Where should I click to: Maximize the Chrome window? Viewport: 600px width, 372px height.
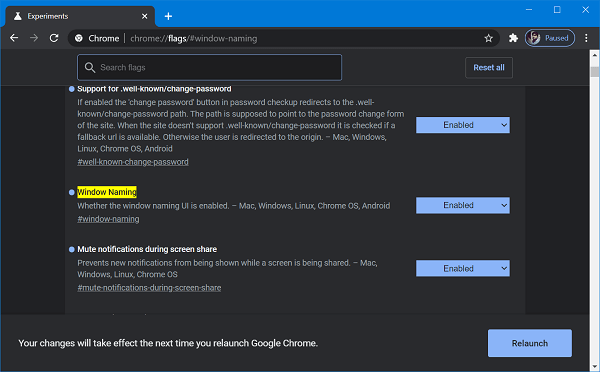tap(557, 10)
